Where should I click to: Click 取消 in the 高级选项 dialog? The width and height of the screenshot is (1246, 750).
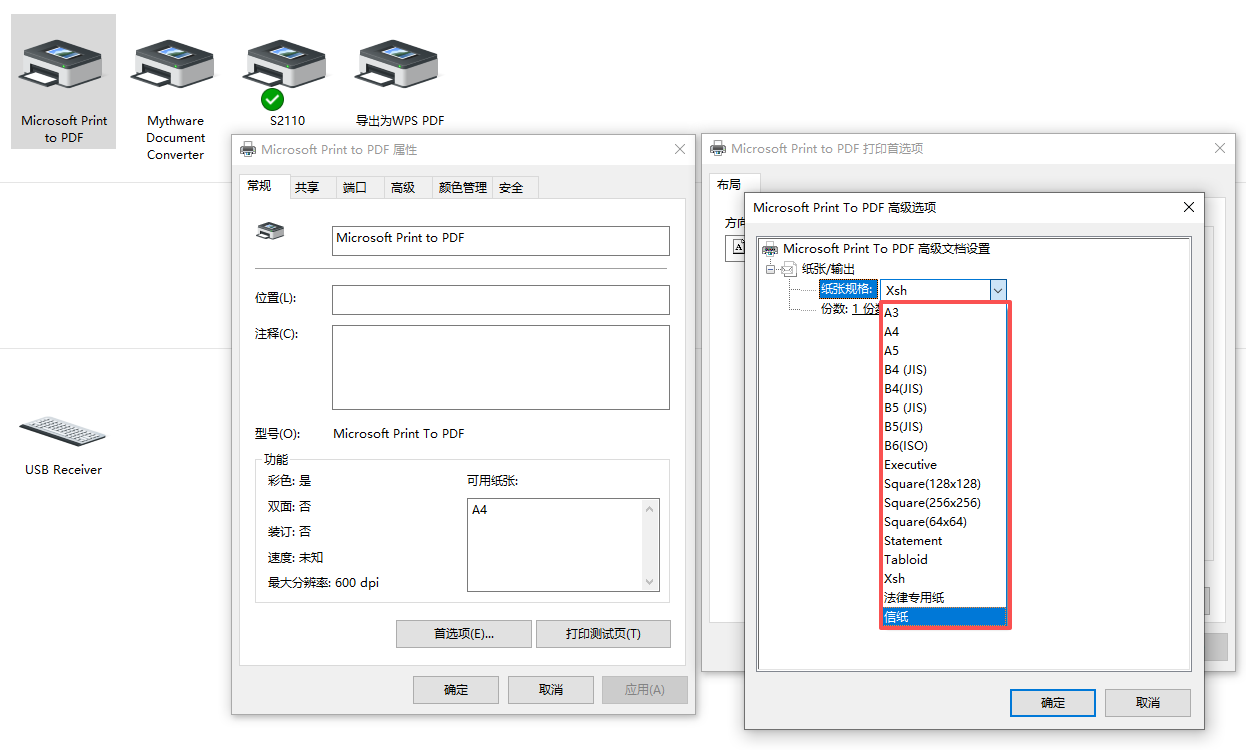pyautogui.click(x=1148, y=703)
